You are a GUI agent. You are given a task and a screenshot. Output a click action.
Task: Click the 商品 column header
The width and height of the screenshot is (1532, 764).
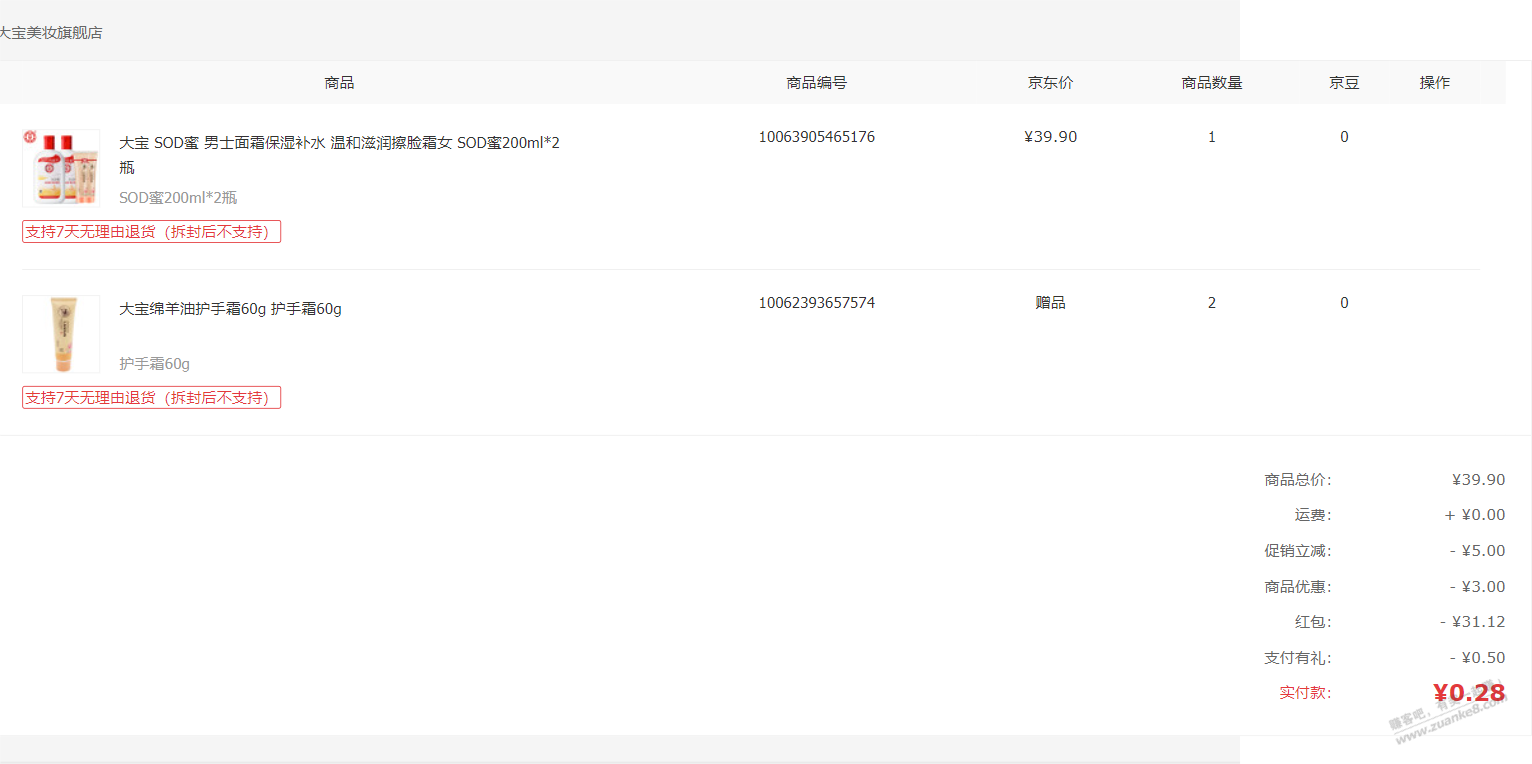pyautogui.click(x=339, y=83)
